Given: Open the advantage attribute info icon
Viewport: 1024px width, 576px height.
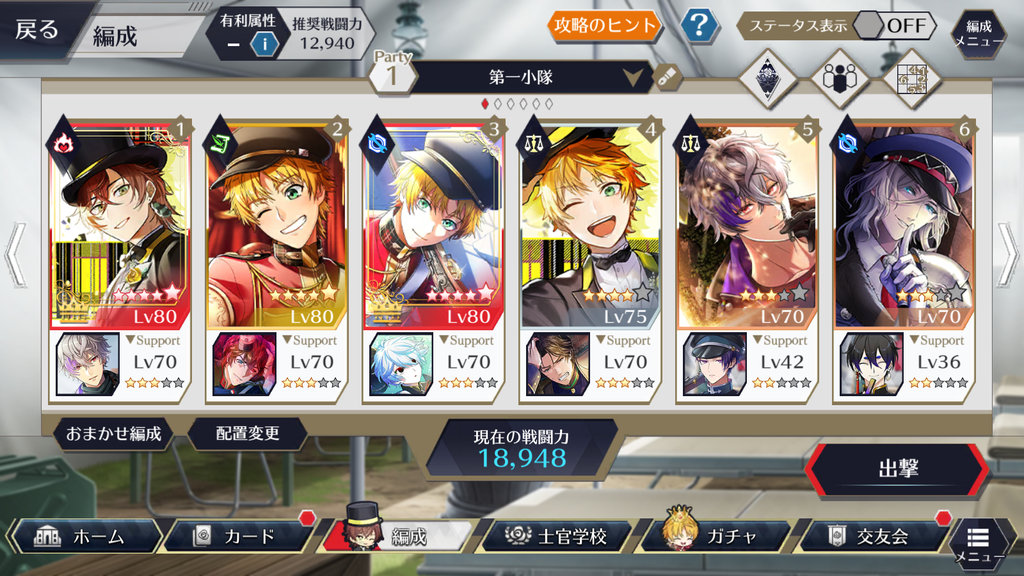Looking at the screenshot, I should click(x=264, y=44).
